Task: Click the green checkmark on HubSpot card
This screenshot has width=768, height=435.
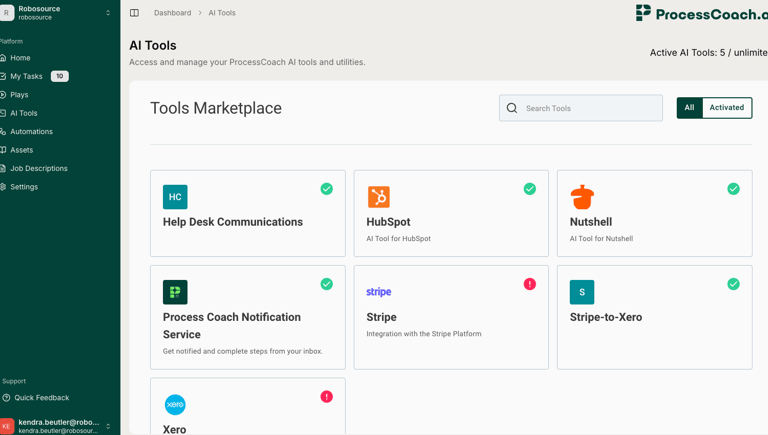Action: pyautogui.click(x=530, y=189)
